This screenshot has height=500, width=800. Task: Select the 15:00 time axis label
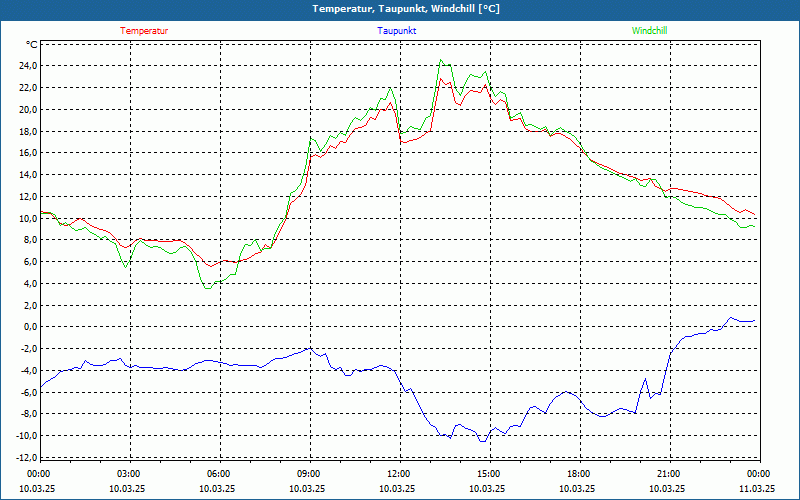click(488, 474)
